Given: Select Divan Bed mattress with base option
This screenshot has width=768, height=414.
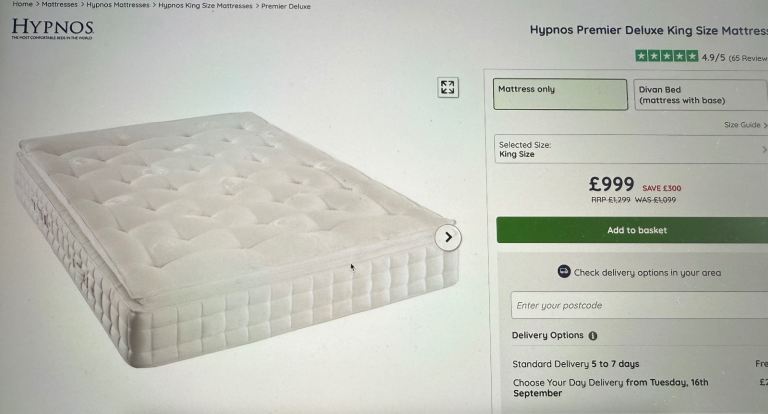Looking at the screenshot, I should 700,95.
